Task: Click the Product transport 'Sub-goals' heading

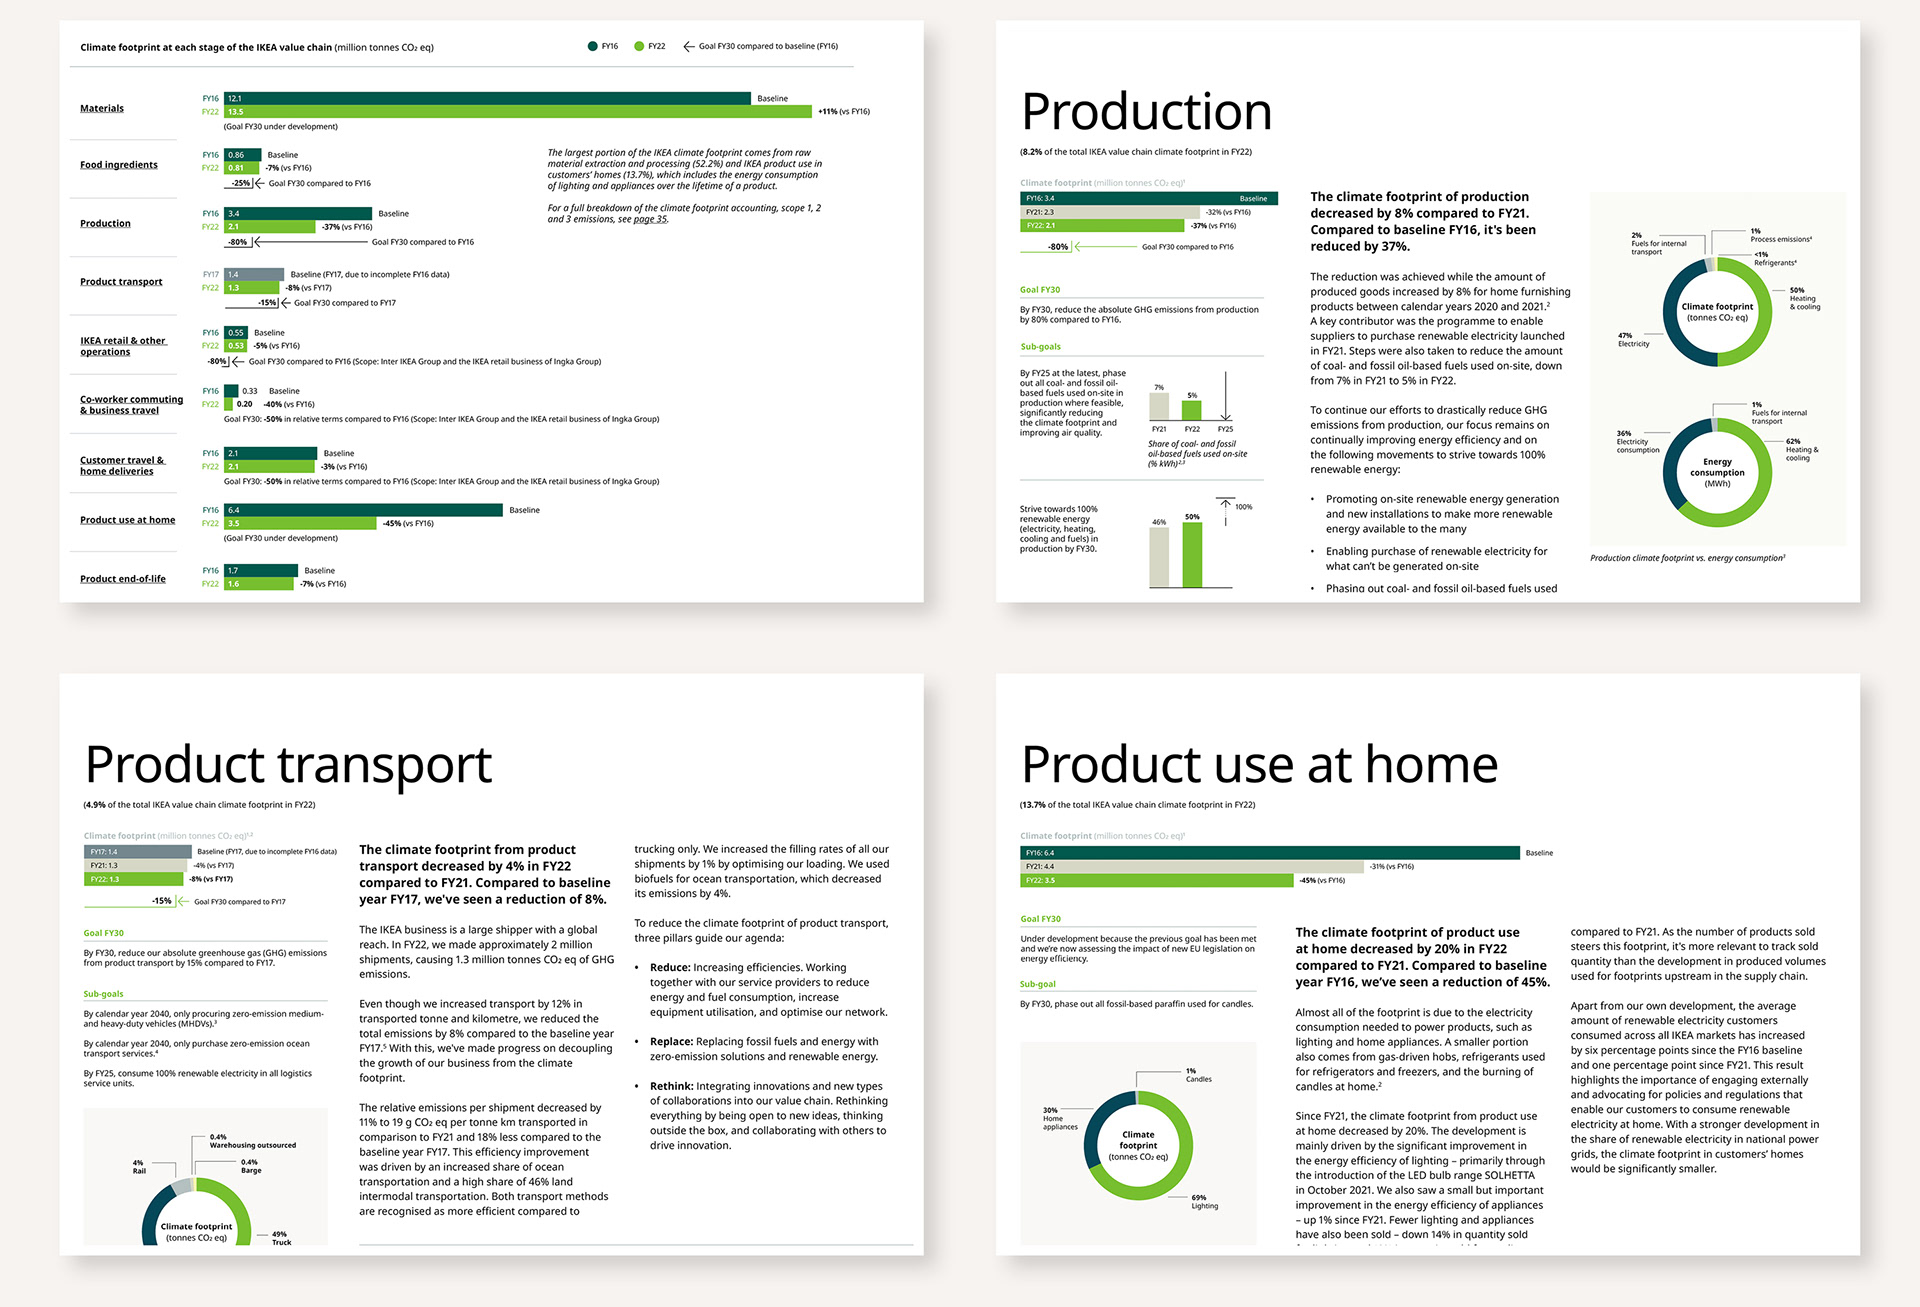Action: pos(104,995)
